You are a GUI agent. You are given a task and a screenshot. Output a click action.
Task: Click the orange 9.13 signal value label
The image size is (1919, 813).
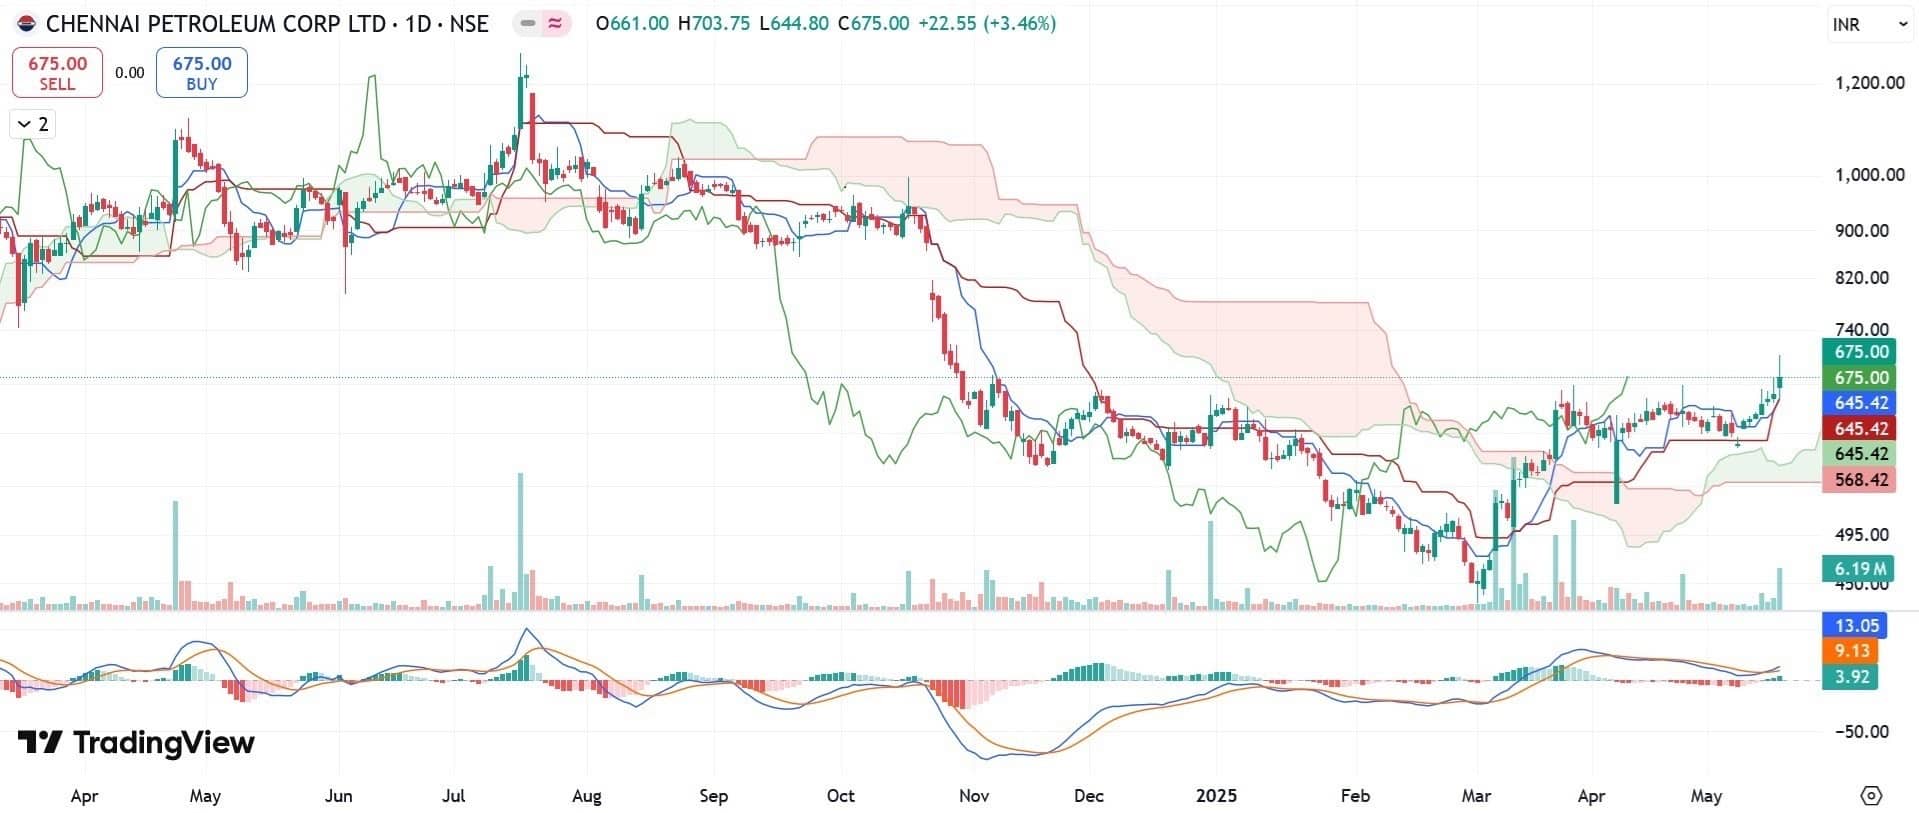point(1851,651)
